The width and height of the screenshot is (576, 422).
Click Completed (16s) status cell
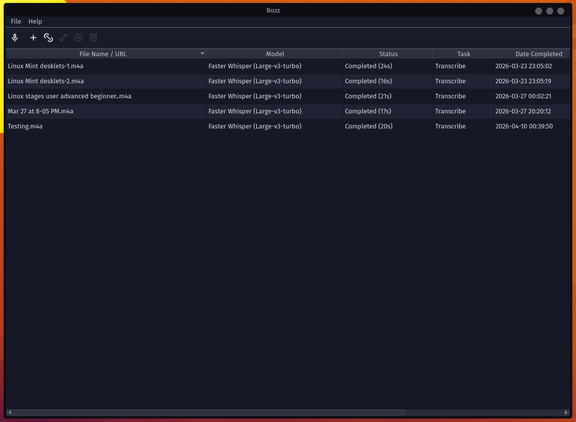click(388, 81)
